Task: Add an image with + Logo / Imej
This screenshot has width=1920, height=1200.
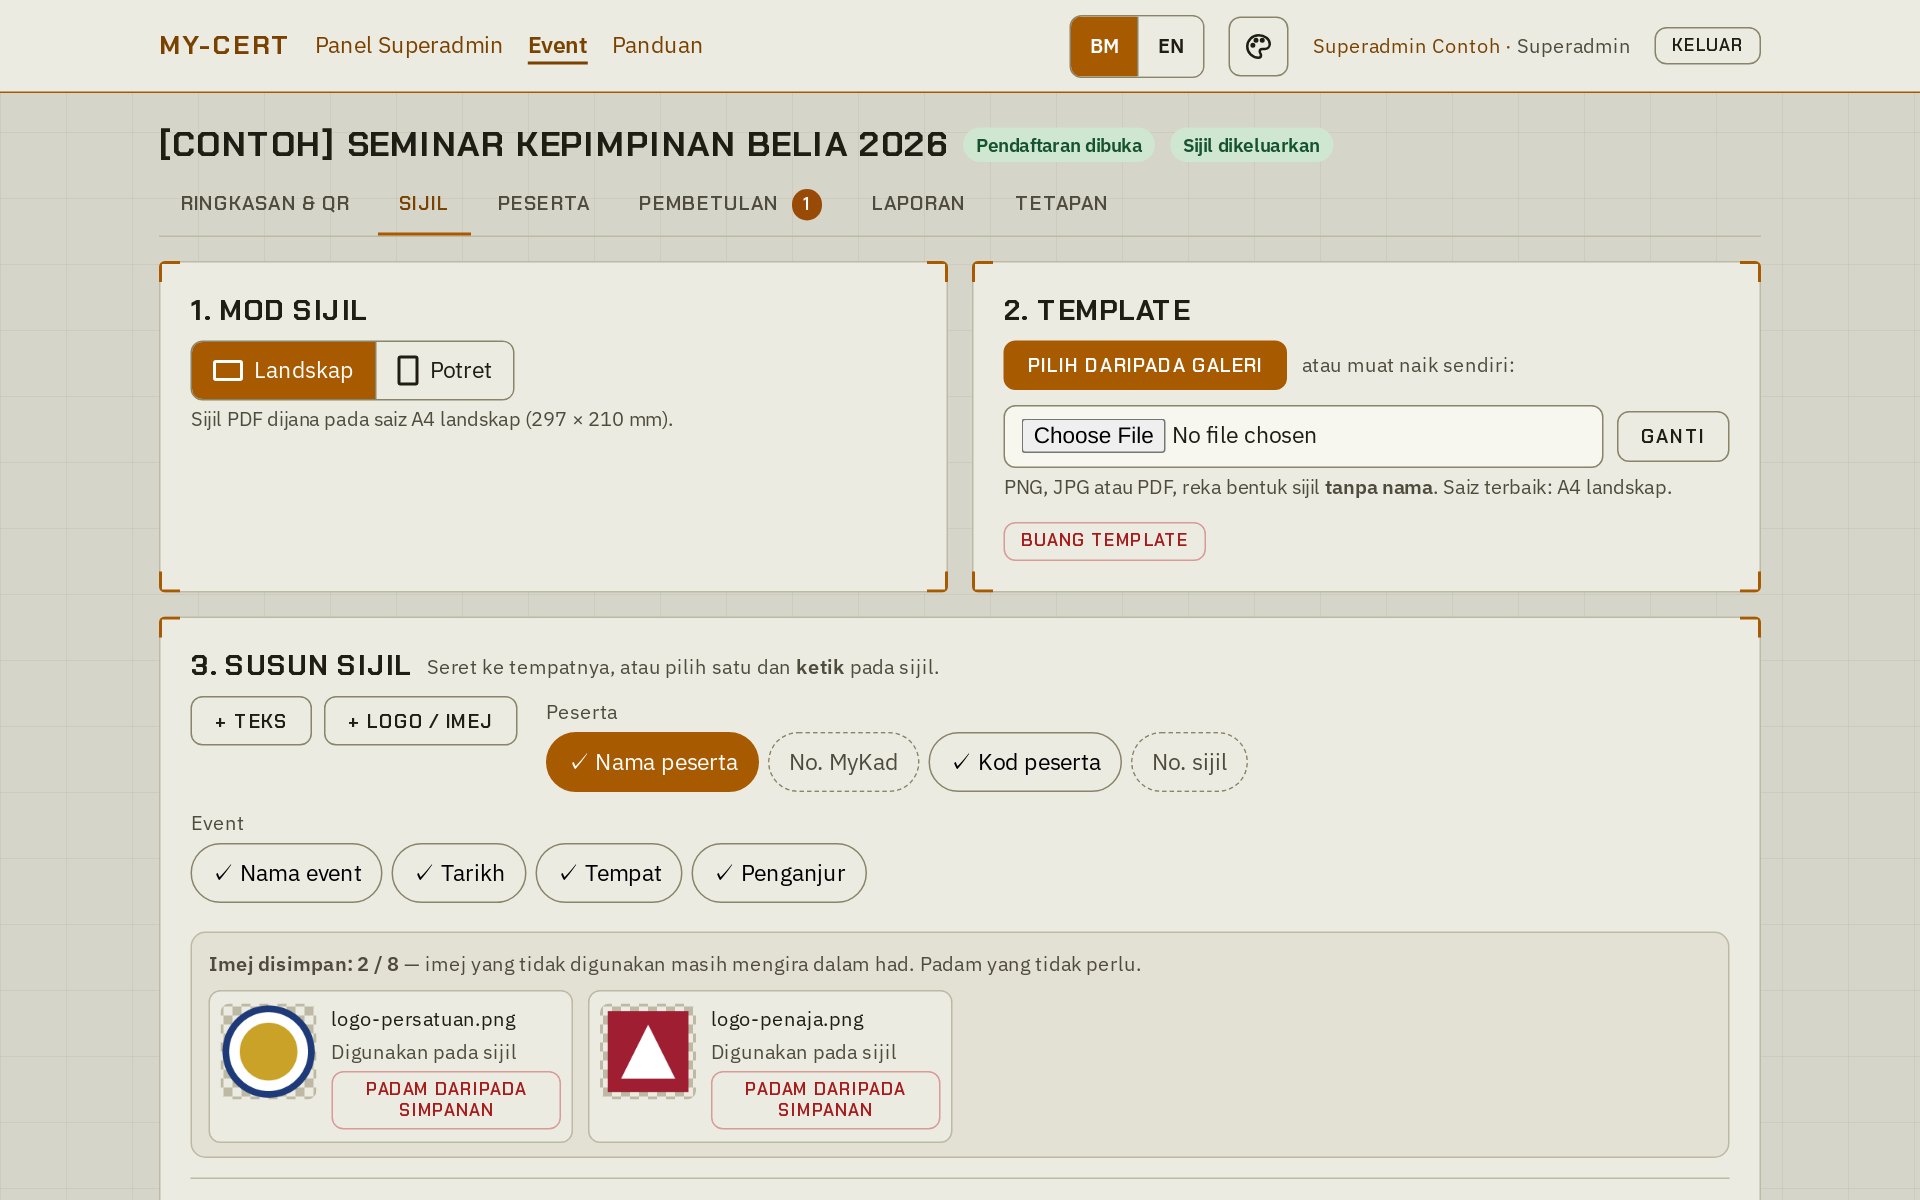Action: click(420, 721)
